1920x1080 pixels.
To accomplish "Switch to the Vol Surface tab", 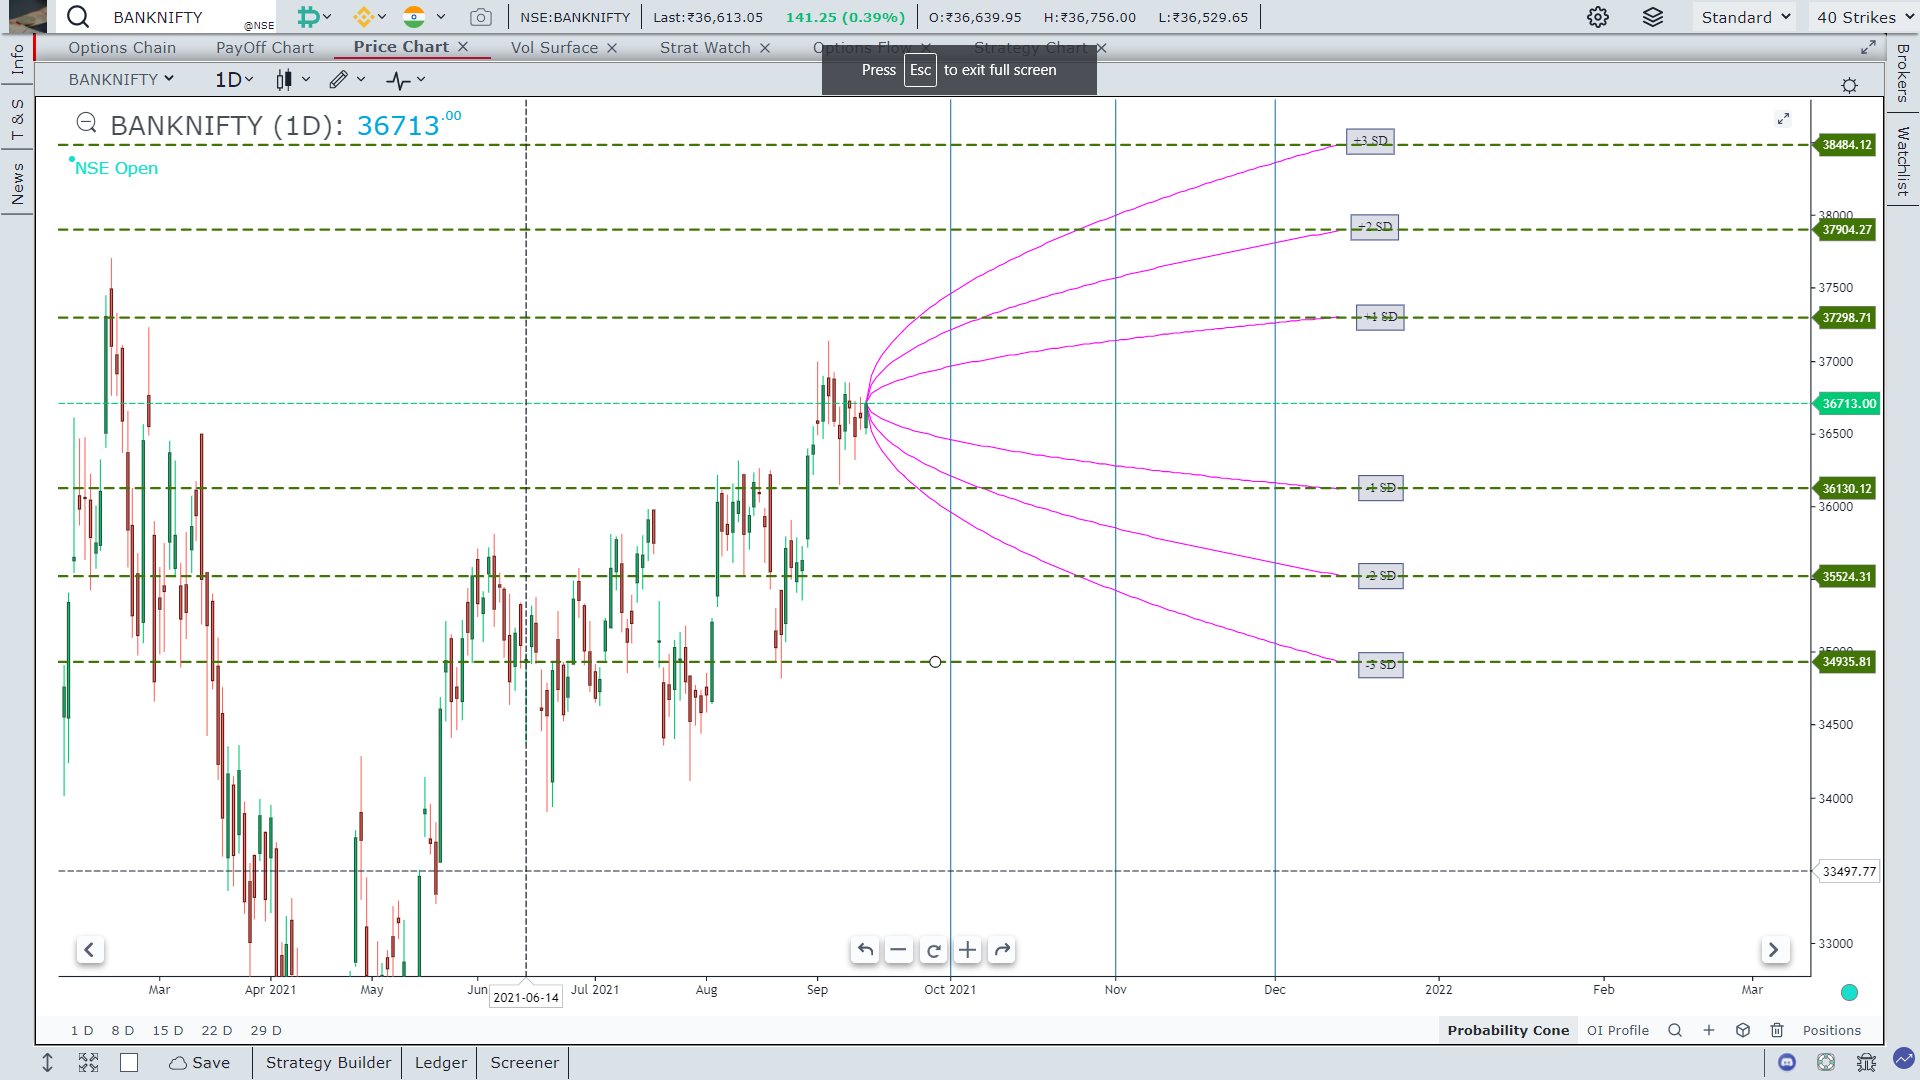I will point(554,48).
